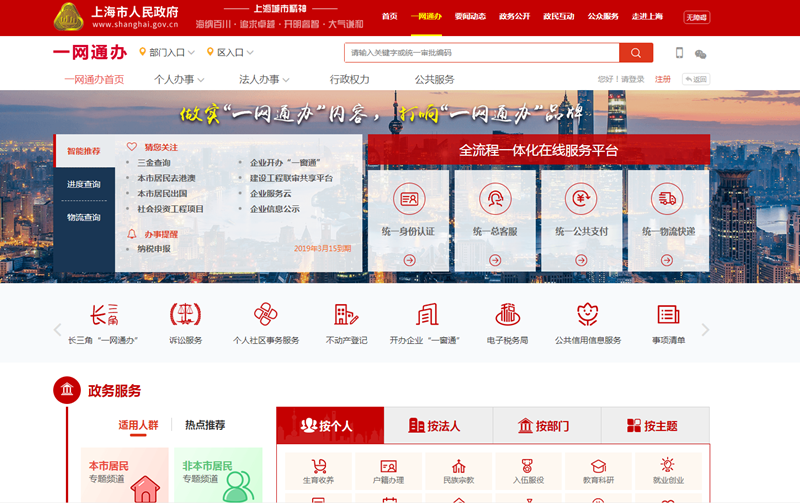Screen dimensions: 800x503
Task: Open the 企业信息公示 link
Action: [x=275, y=209]
